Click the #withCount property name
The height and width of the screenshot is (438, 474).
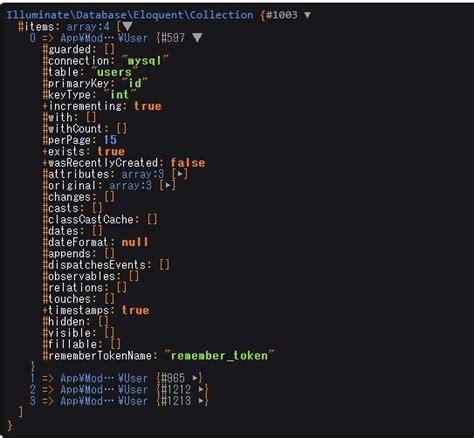(x=73, y=129)
